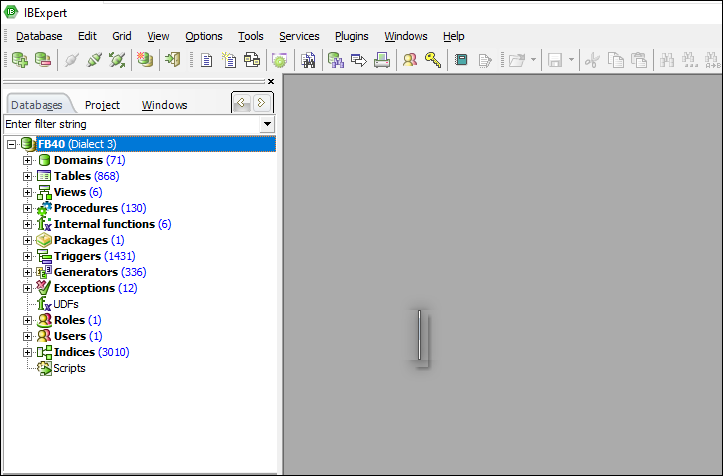Open the Help menu
The image size is (723, 476).
coord(453,36)
